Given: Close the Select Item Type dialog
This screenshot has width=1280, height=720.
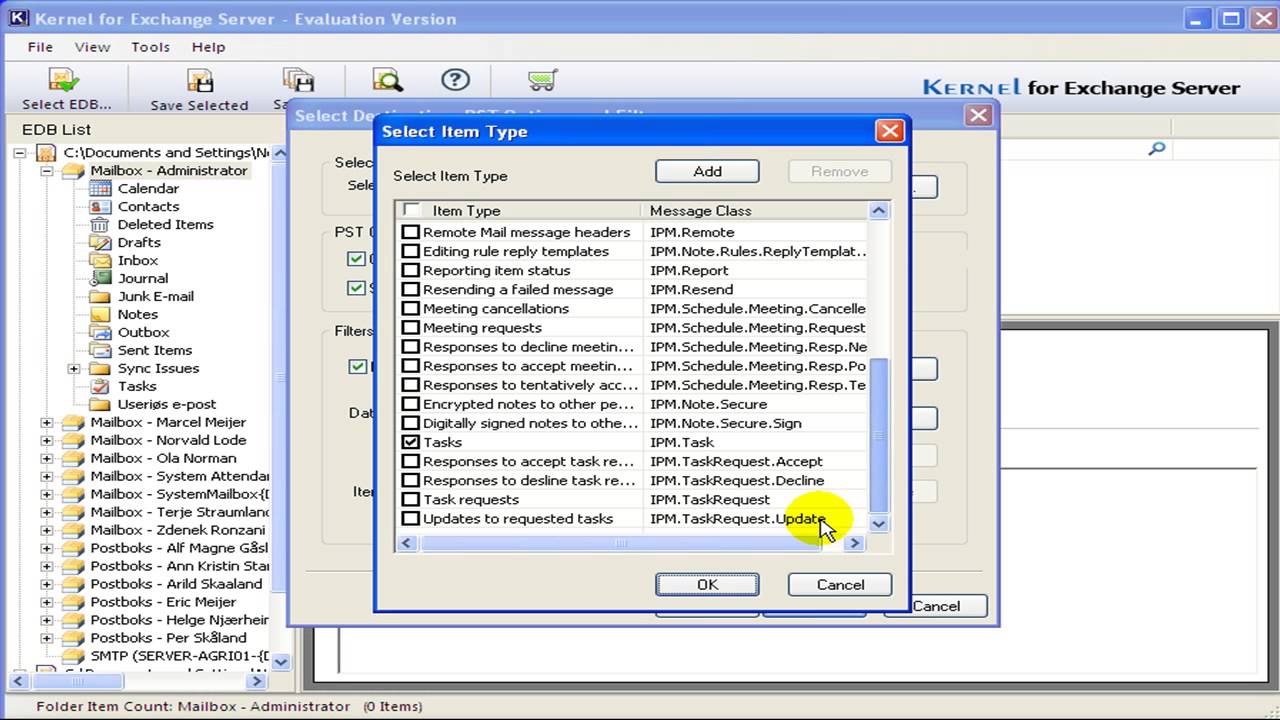Looking at the screenshot, I should coord(889,131).
